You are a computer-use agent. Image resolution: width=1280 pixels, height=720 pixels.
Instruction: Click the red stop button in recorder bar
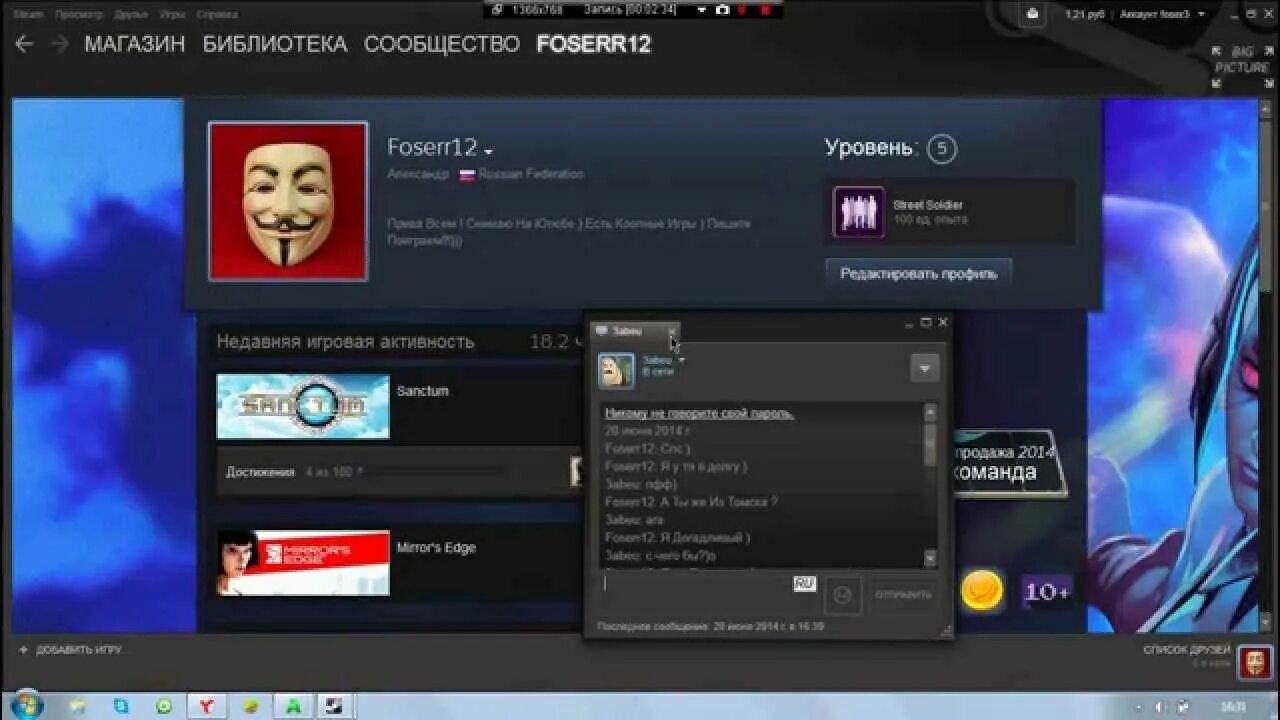point(765,9)
